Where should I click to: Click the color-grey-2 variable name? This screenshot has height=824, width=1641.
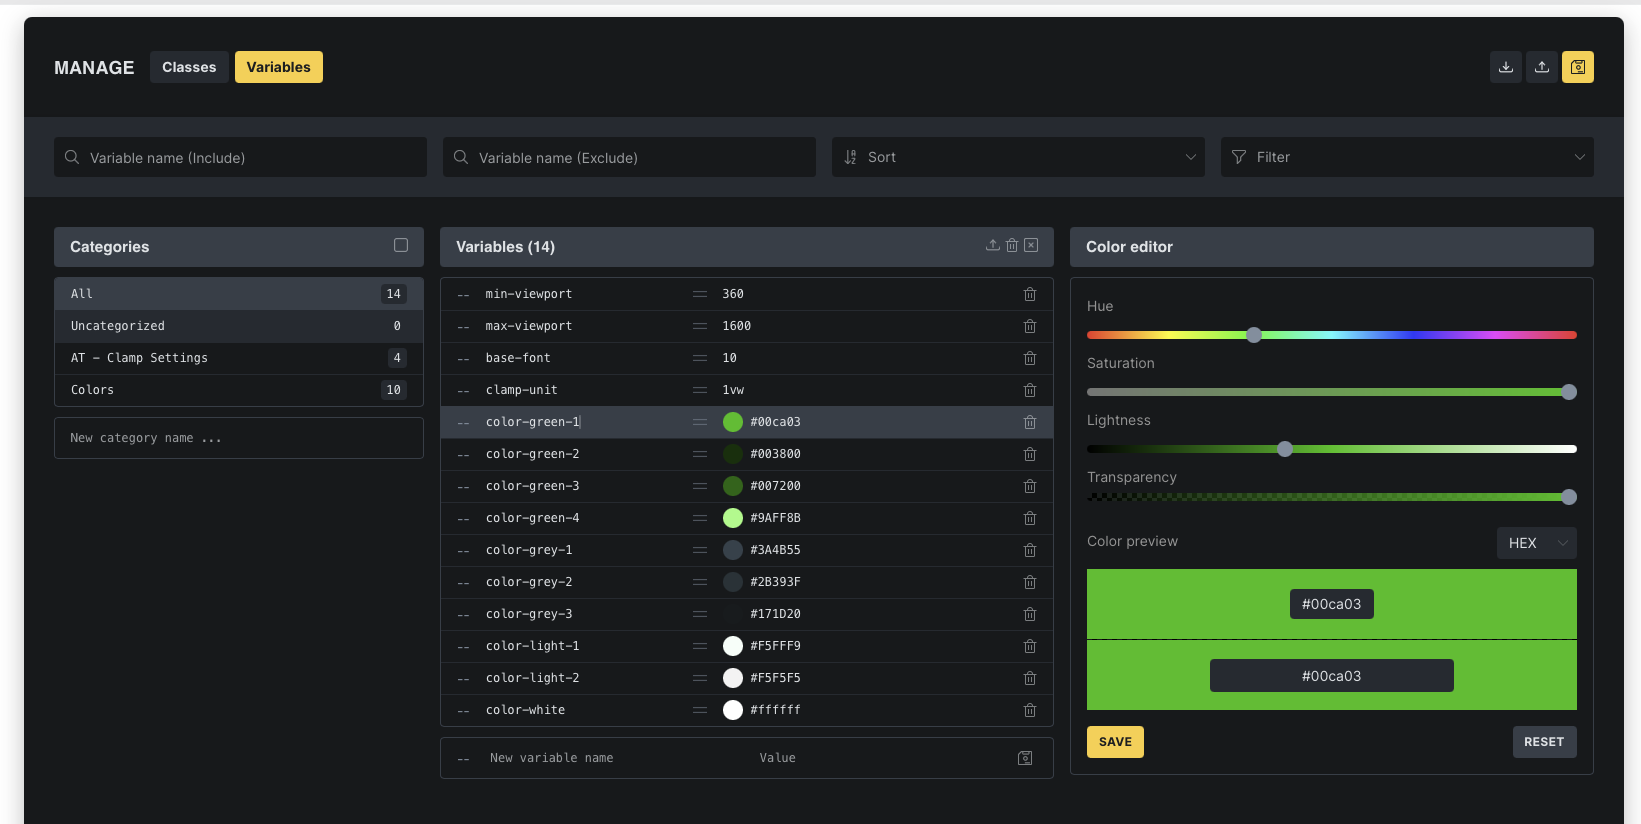529,582
